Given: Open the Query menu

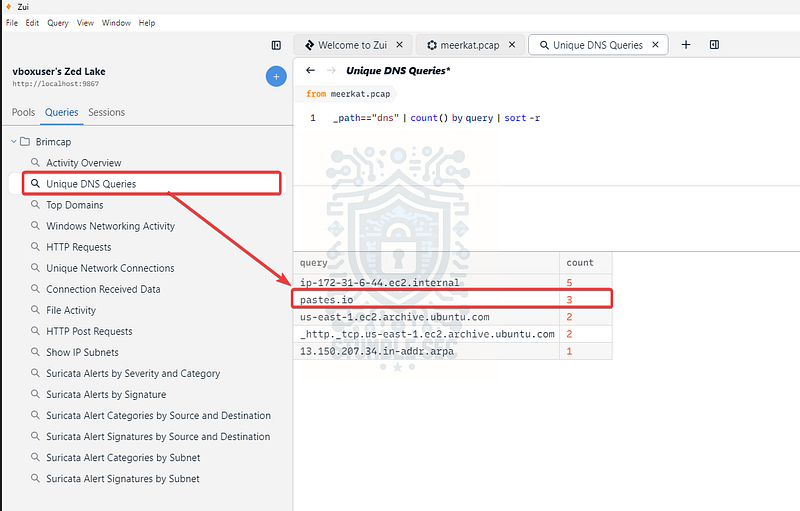Looking at the screenshot, I should pos(58,23).
